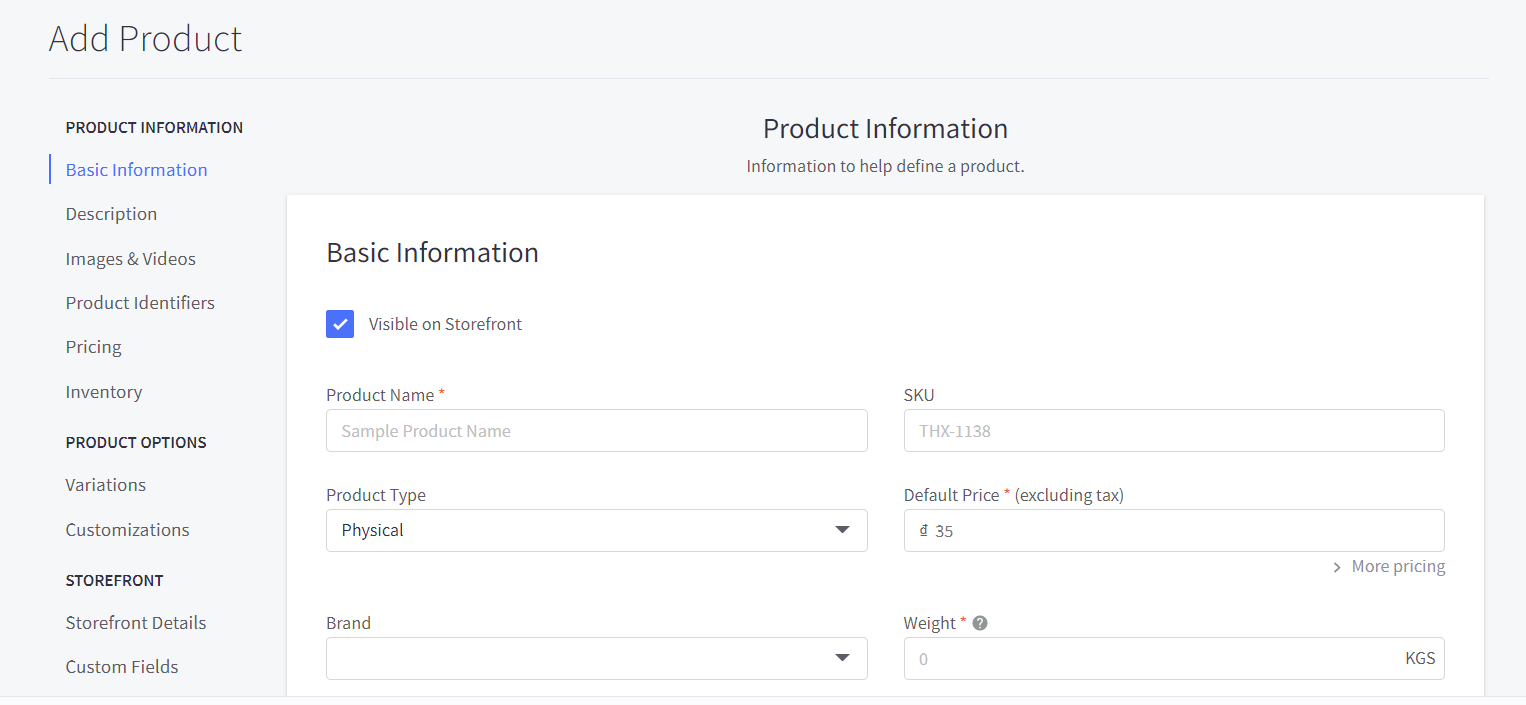Click the Default Price input field

tap(1180, 531)
